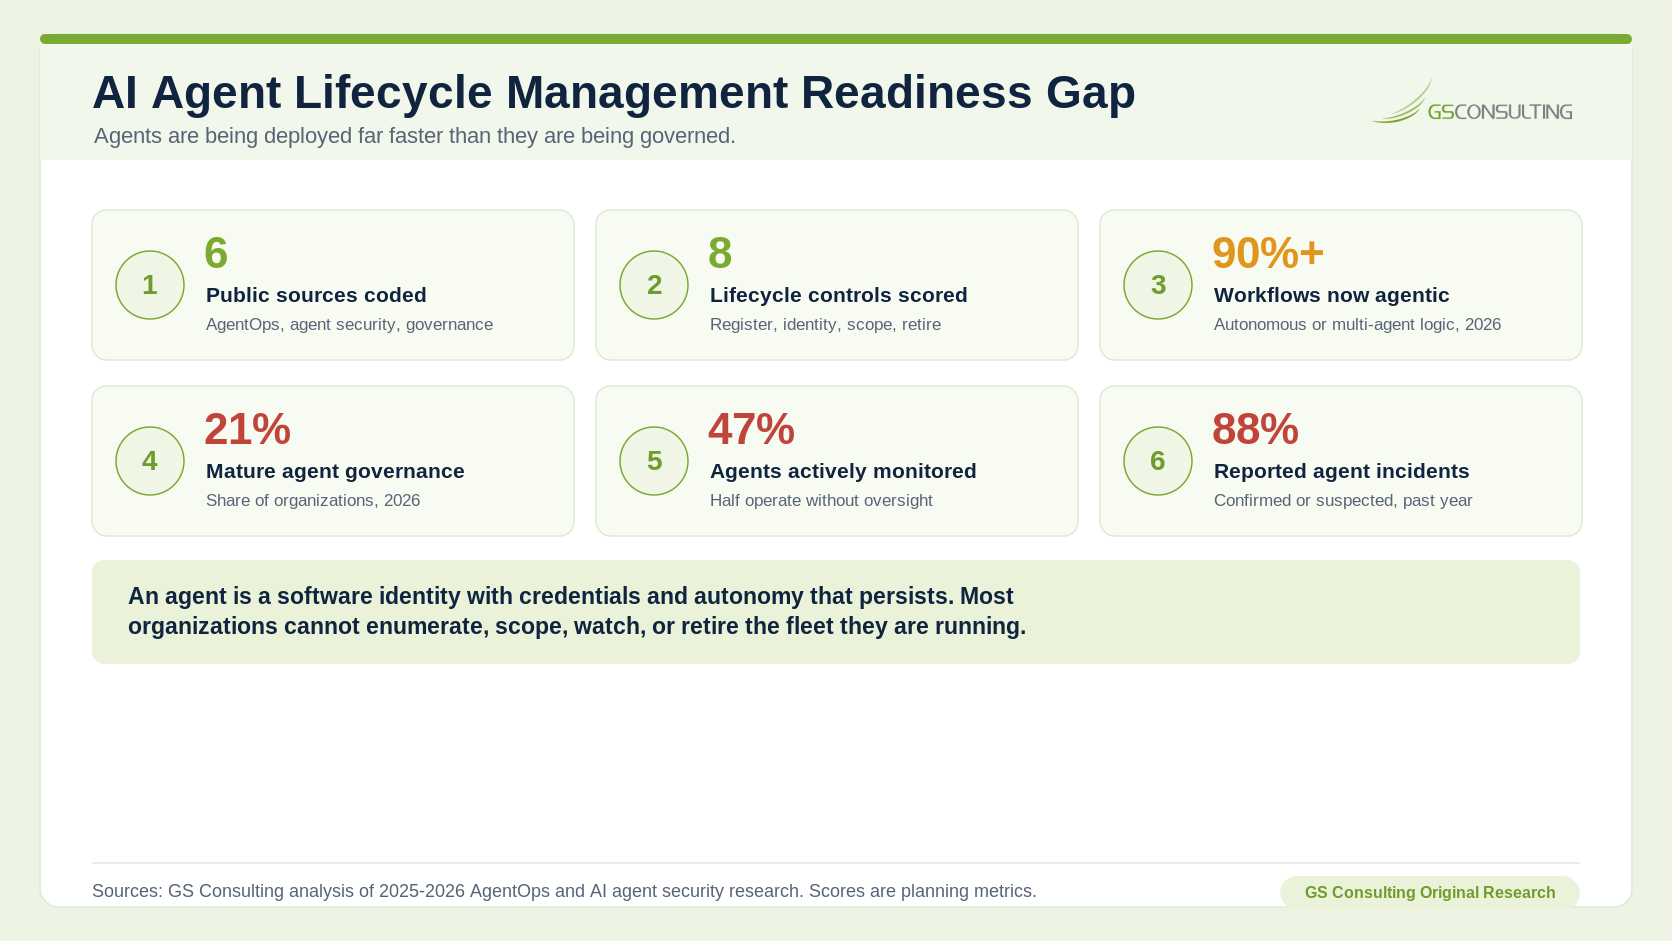Click the green value 8
Viewport: 1672px width, 941px height.
(720, 253)
